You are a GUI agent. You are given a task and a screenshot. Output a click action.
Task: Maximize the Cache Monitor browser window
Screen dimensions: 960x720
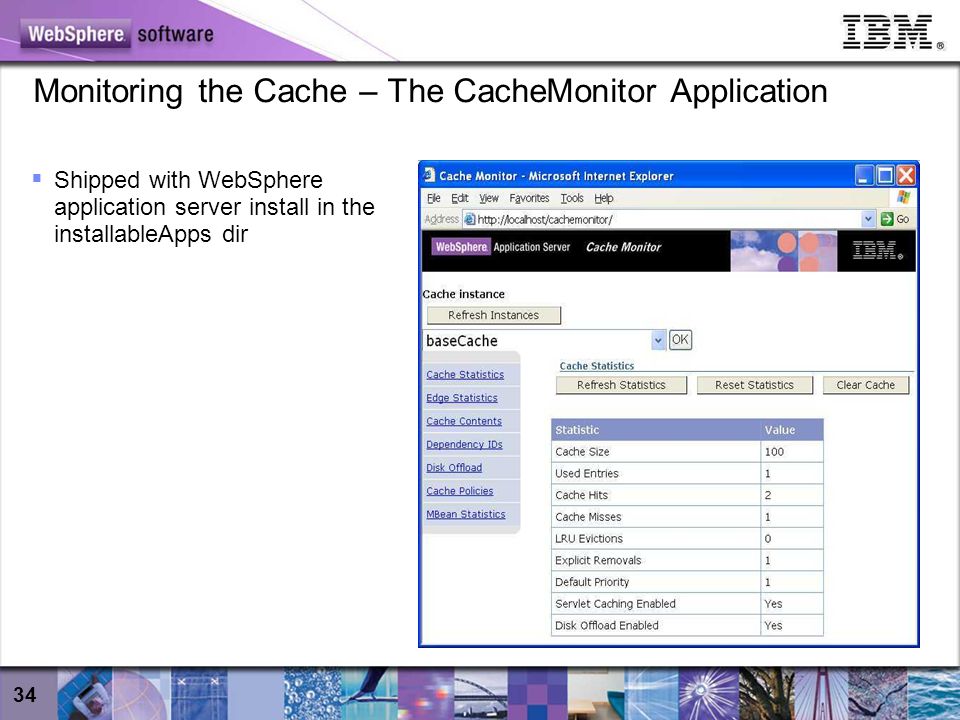[x=885, y=176]
